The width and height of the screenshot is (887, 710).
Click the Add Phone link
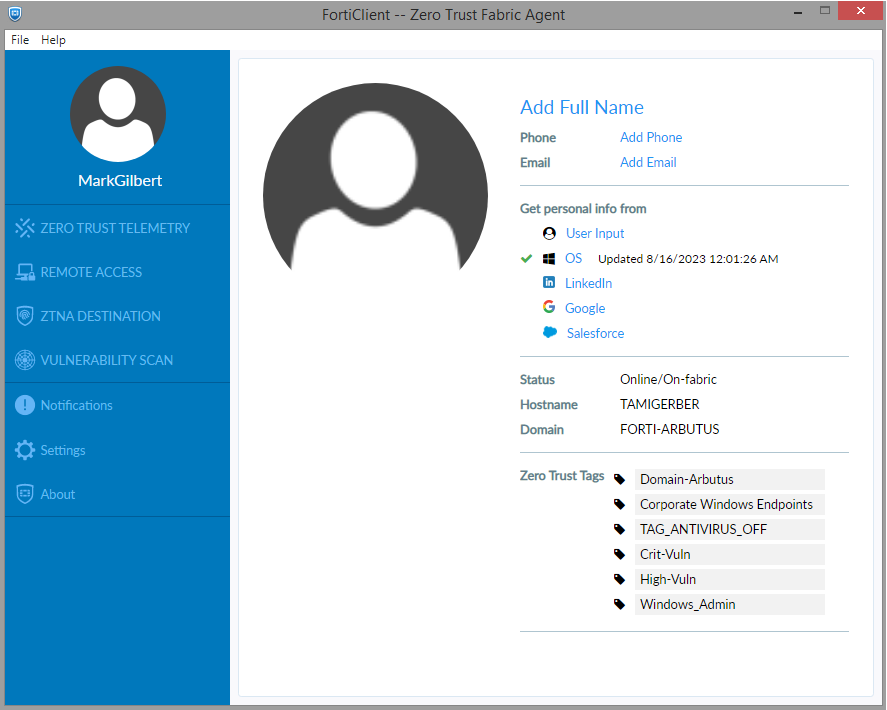point(650,137)
